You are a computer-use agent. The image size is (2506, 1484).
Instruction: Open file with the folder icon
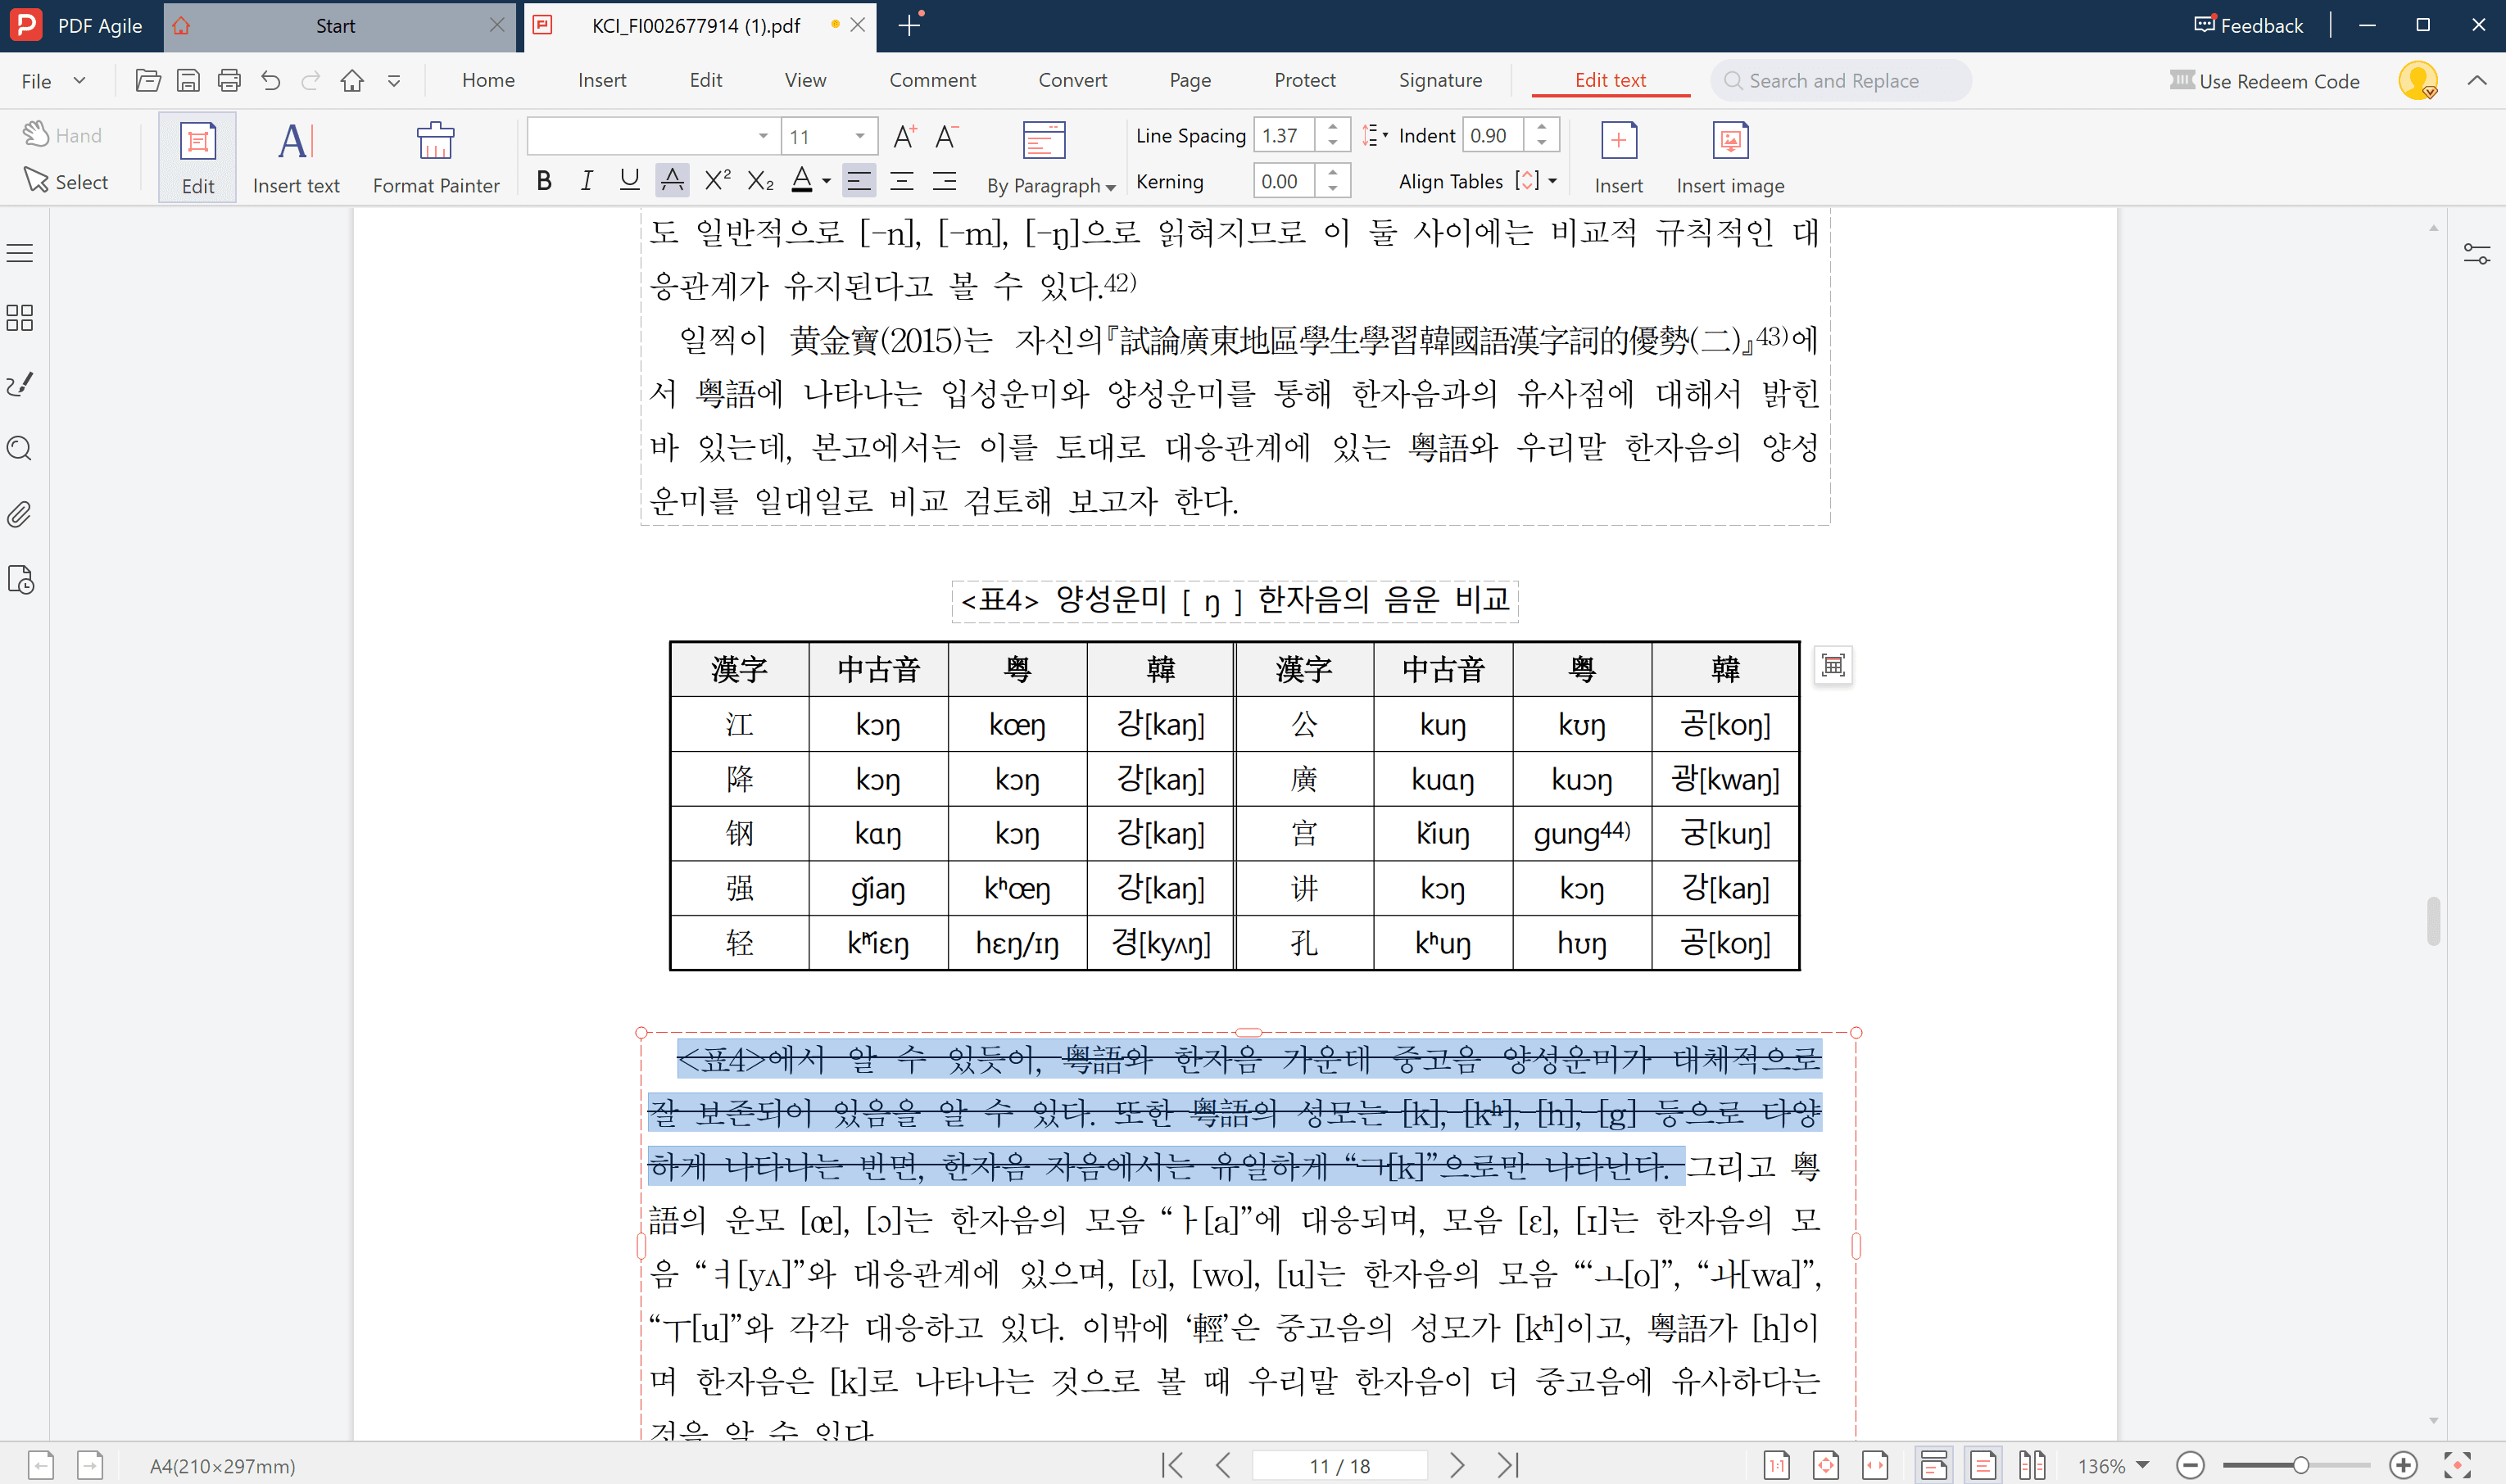147,80
